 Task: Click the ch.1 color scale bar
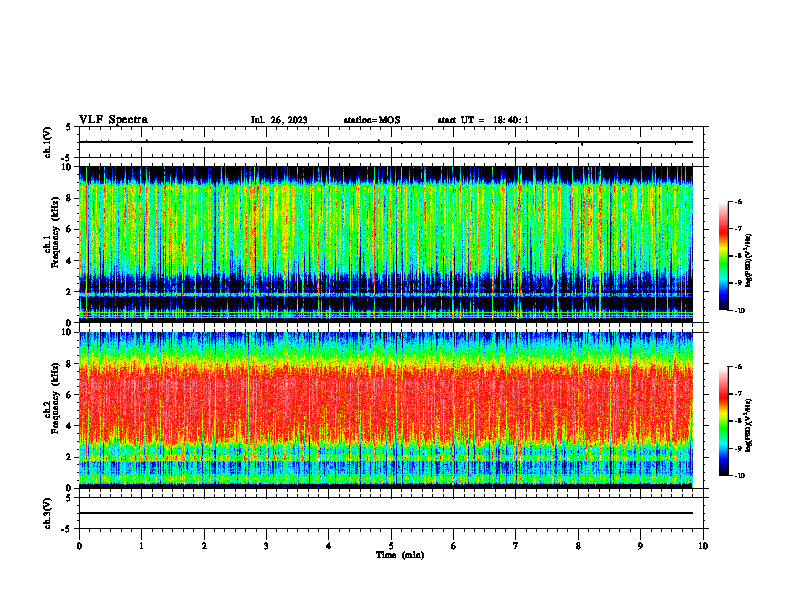tap(724, 256)
